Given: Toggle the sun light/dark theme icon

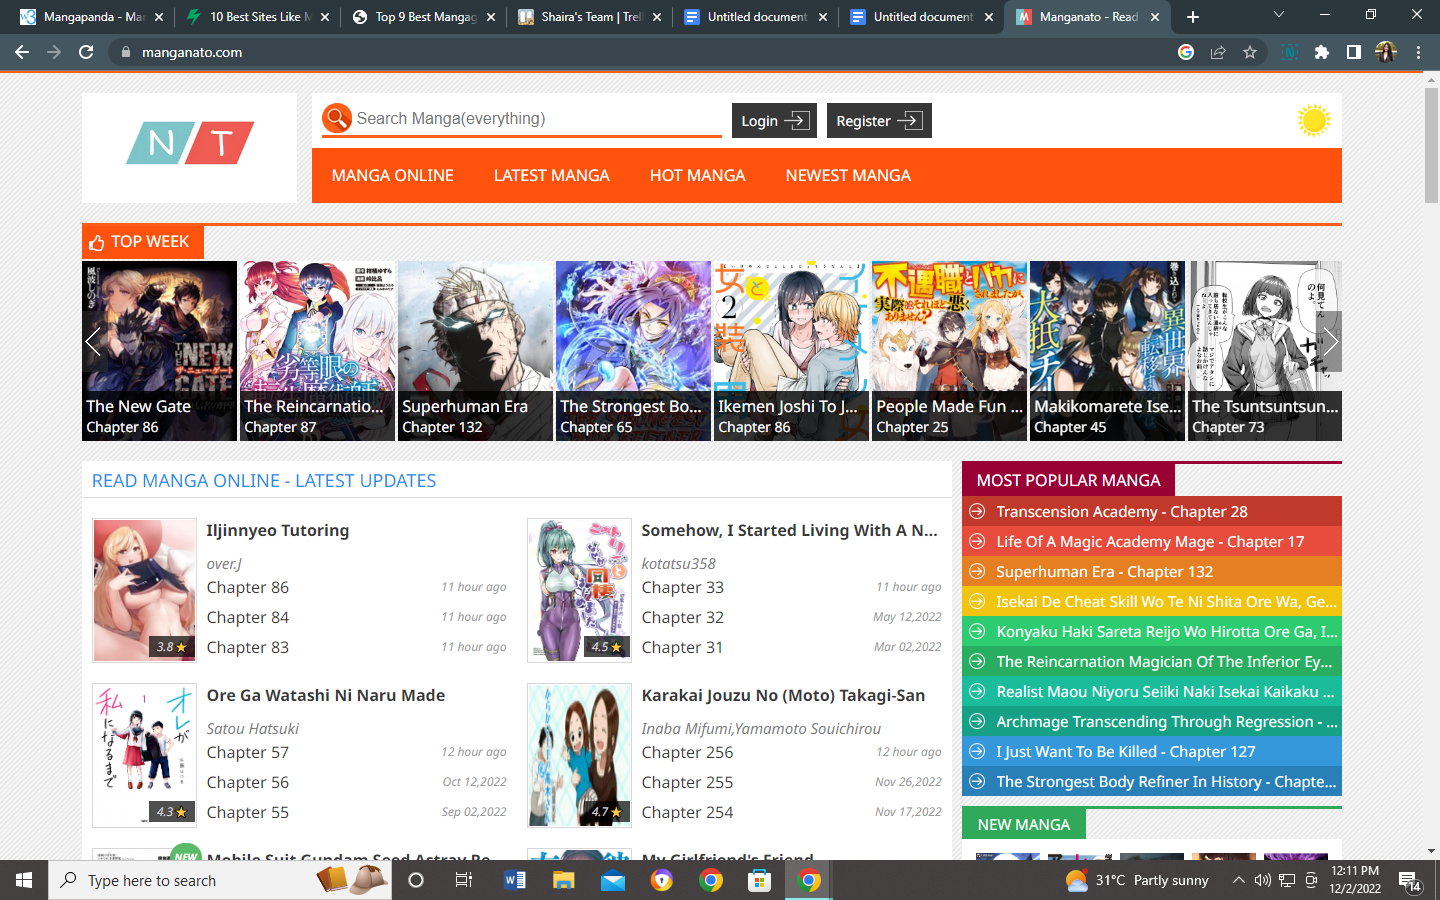Looking at the screenshot, I should pos(1313,120).
